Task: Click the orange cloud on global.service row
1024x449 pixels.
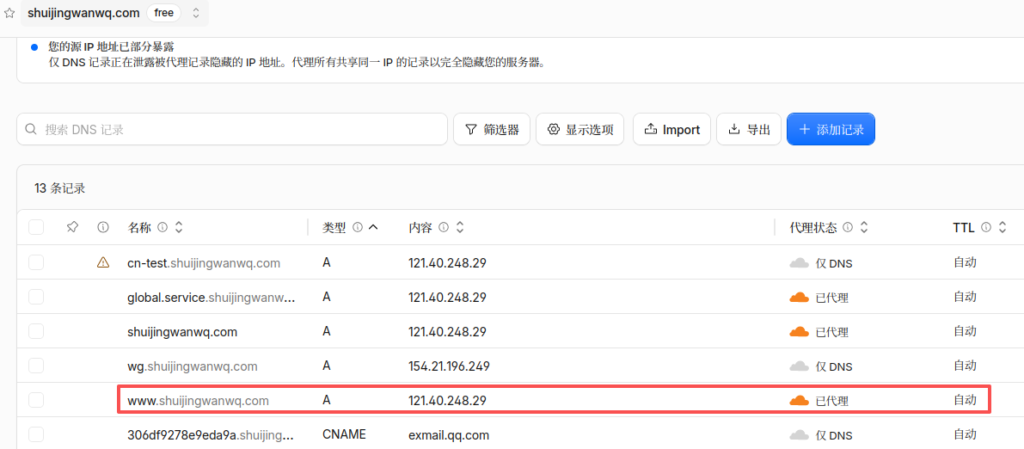Action: pyautogui.click(x=799, y=298)
